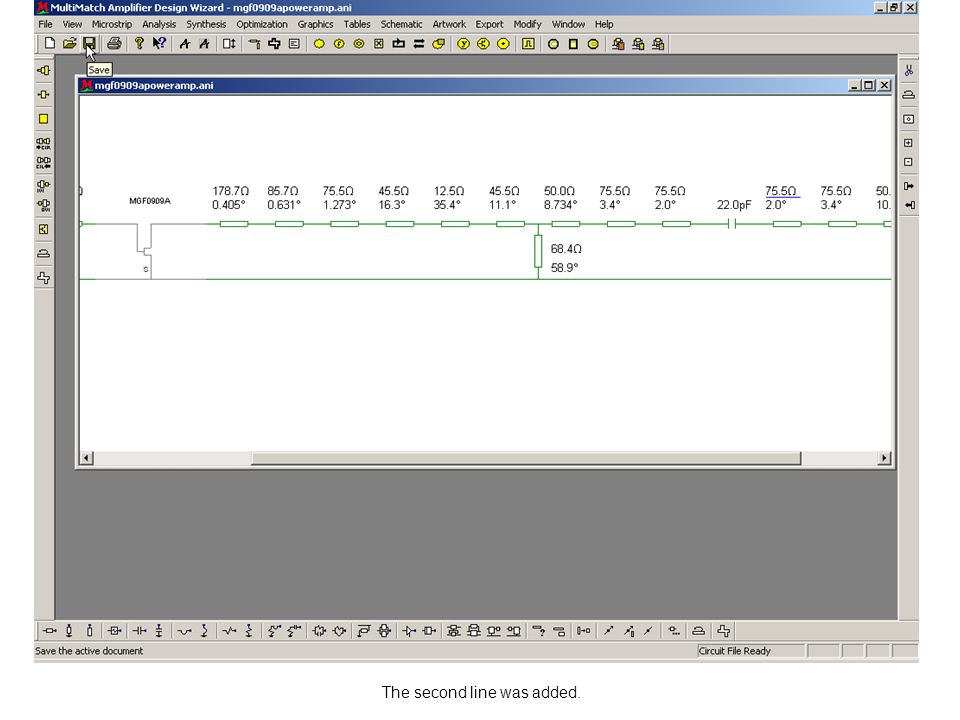Open the Modify menu
This screenshot has width=960, height=720.
528,24
